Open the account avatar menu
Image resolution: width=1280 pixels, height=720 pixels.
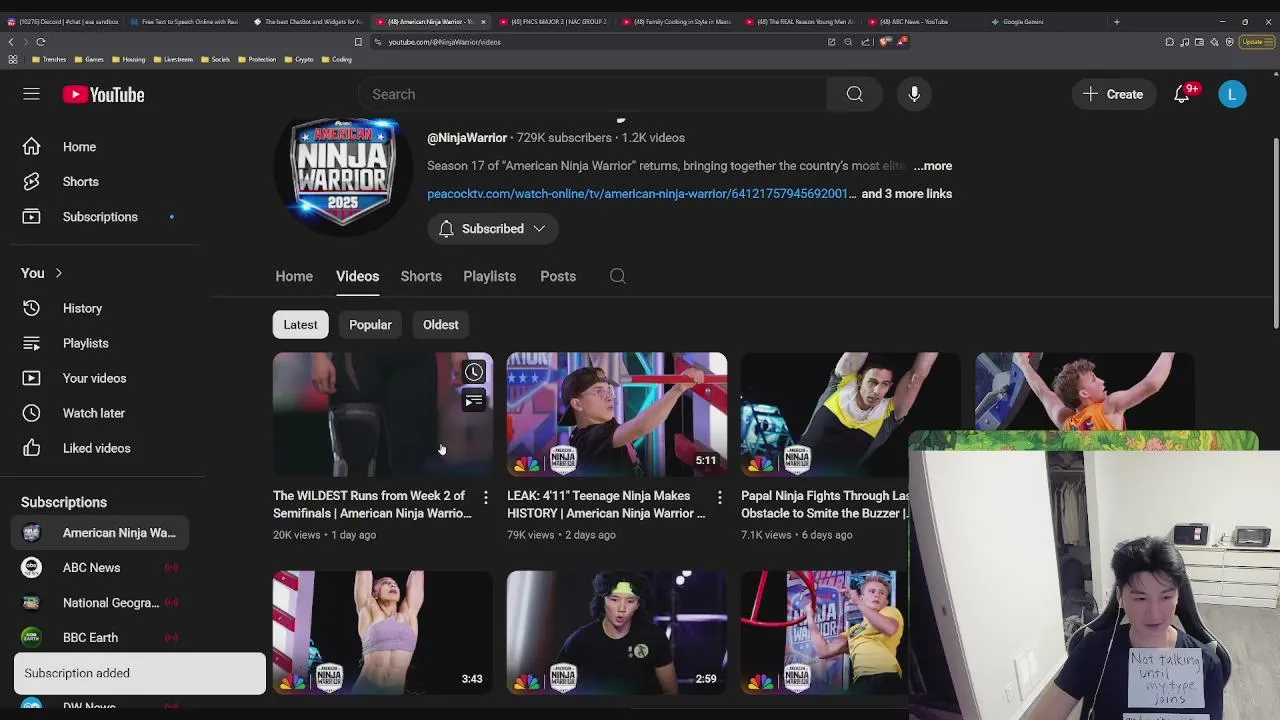click(x=1232, y=94)
